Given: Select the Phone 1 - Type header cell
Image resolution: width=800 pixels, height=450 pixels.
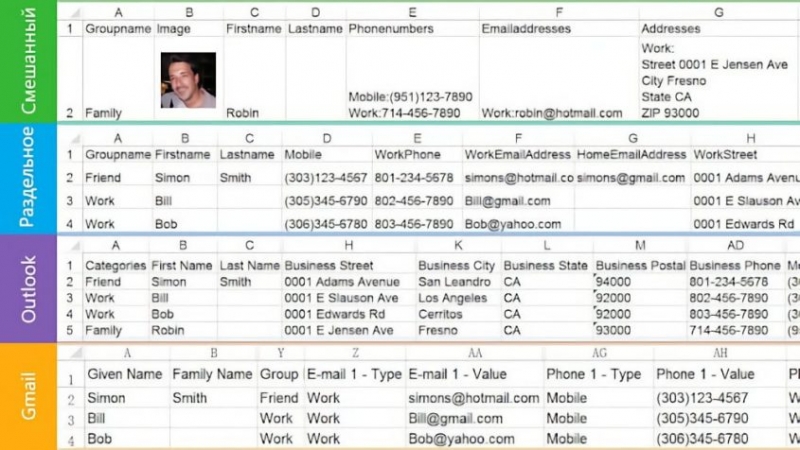Looking at the screenshot, I should pyautogui.click(x=598, y=374).
